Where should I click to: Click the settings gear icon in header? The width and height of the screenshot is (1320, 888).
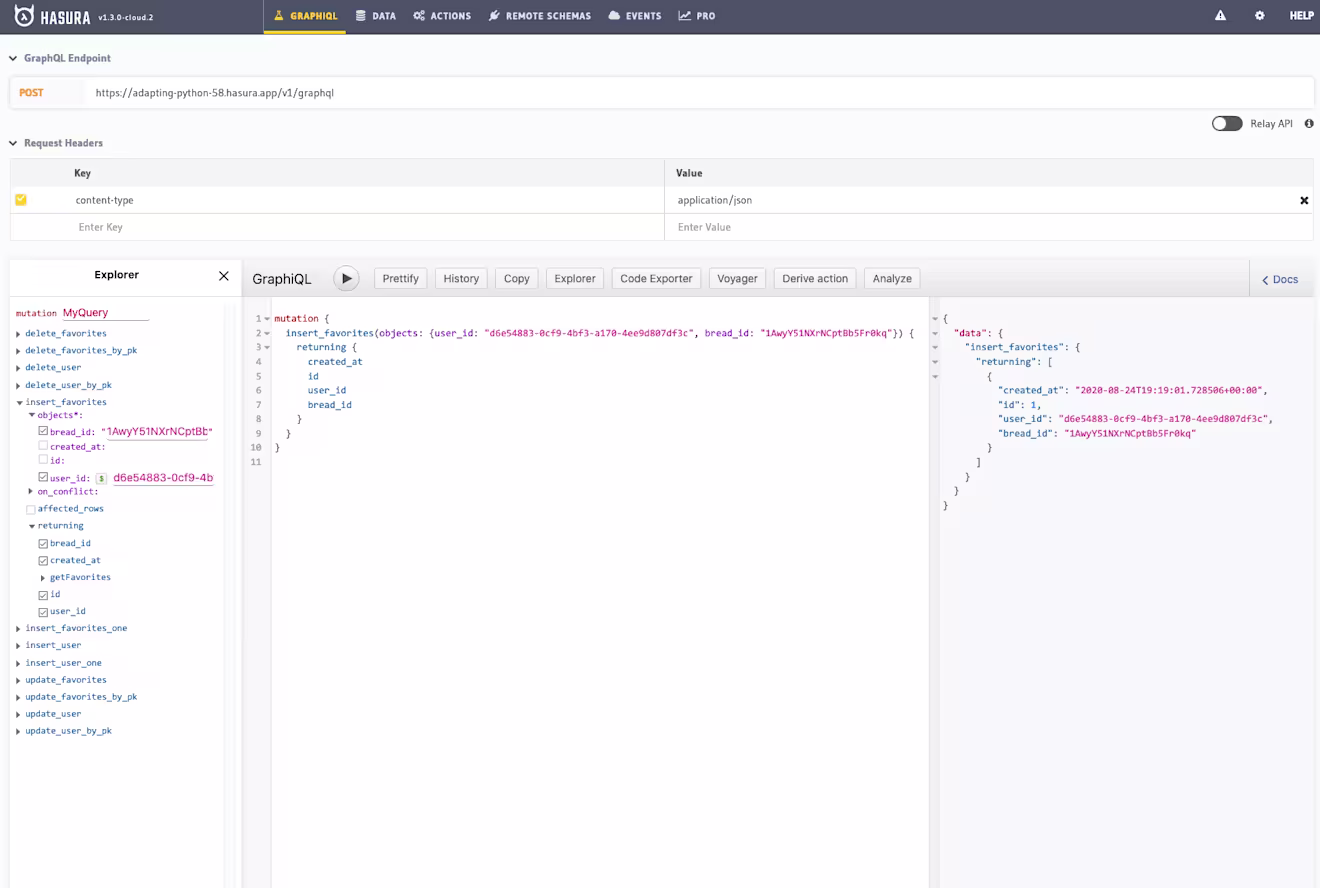pos(1259,16)
